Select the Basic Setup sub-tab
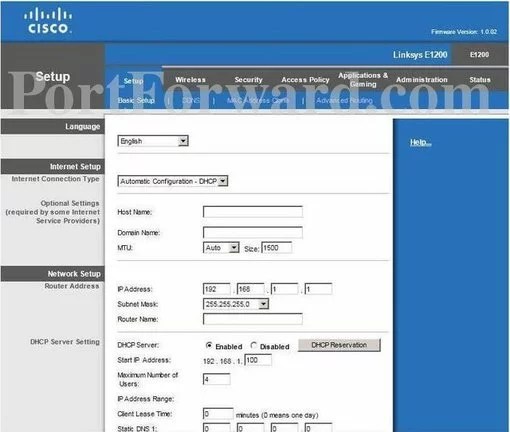This screenshot has height=432, width=510. [x=136, y=100]
